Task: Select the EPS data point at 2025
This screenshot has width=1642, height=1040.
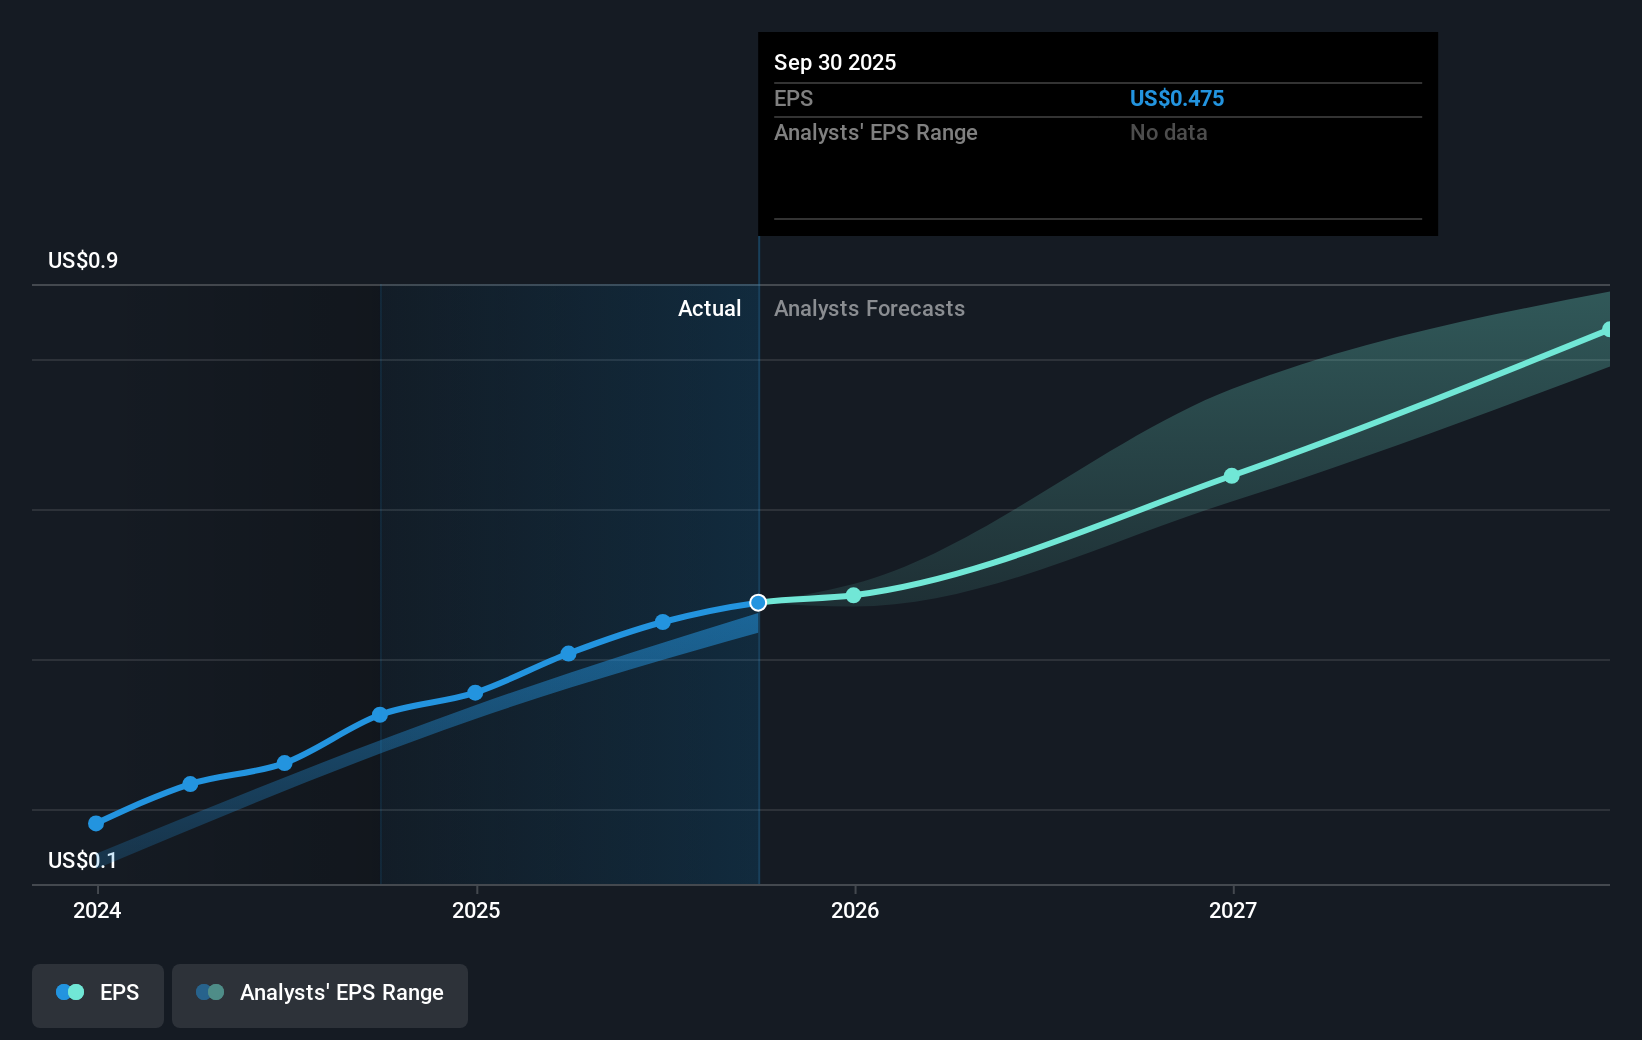Action: [x=475, y=693]
